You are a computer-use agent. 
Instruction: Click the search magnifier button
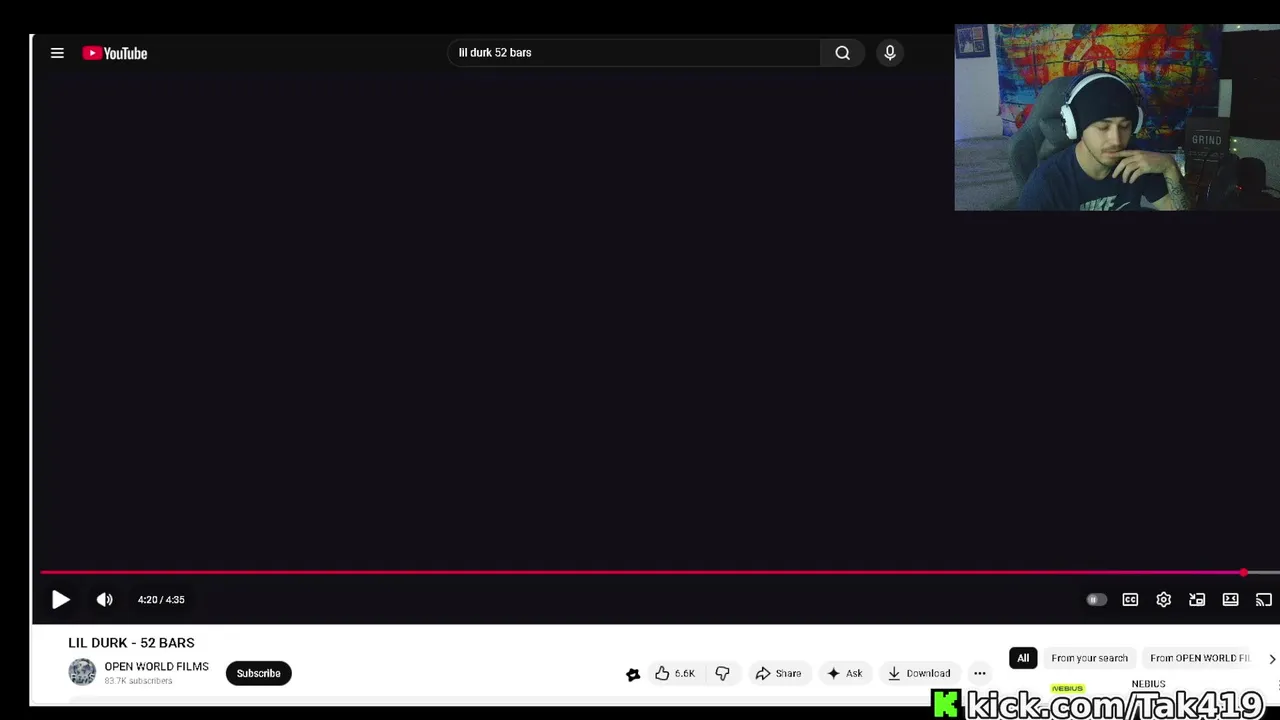pyautogui.click(x=842, y=53)
